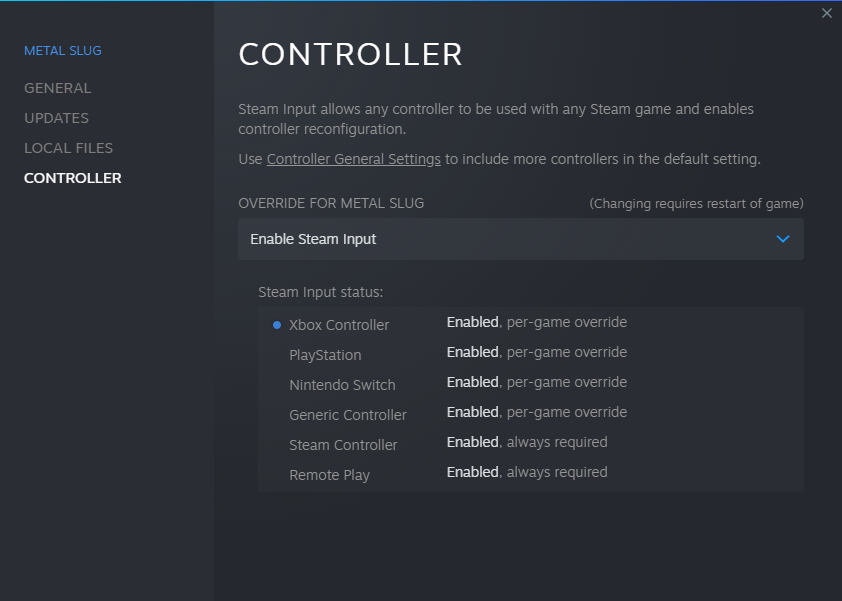
Task: Open the Enable Steam Input combo box
Action: [520, 239]
